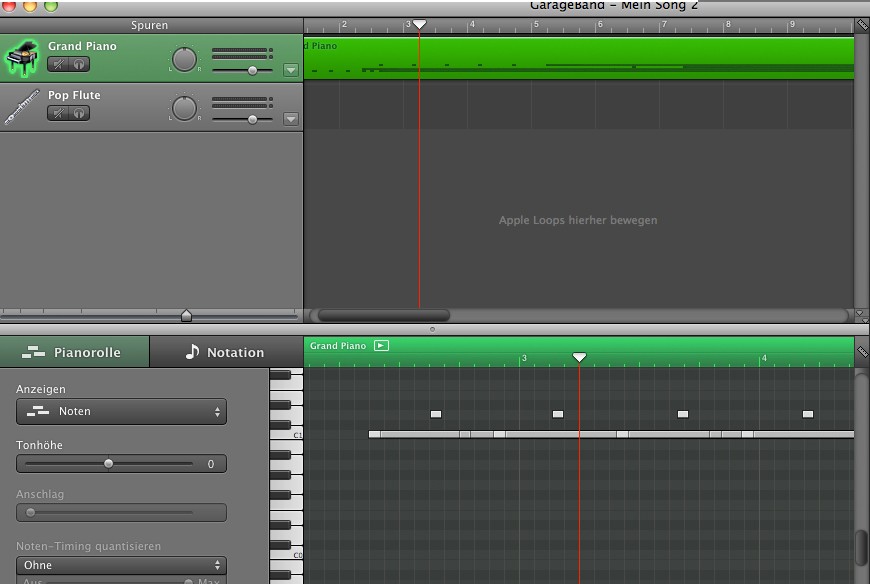Open the Anzeigen dropdown showing Noten
The width and height of the screenshot is (870, 584).
pyautogui.click(x=122, y=412)
